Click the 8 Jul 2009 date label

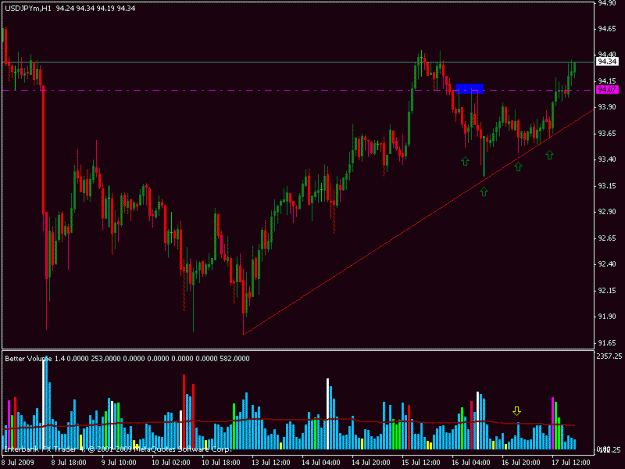[x=18, y=463]
